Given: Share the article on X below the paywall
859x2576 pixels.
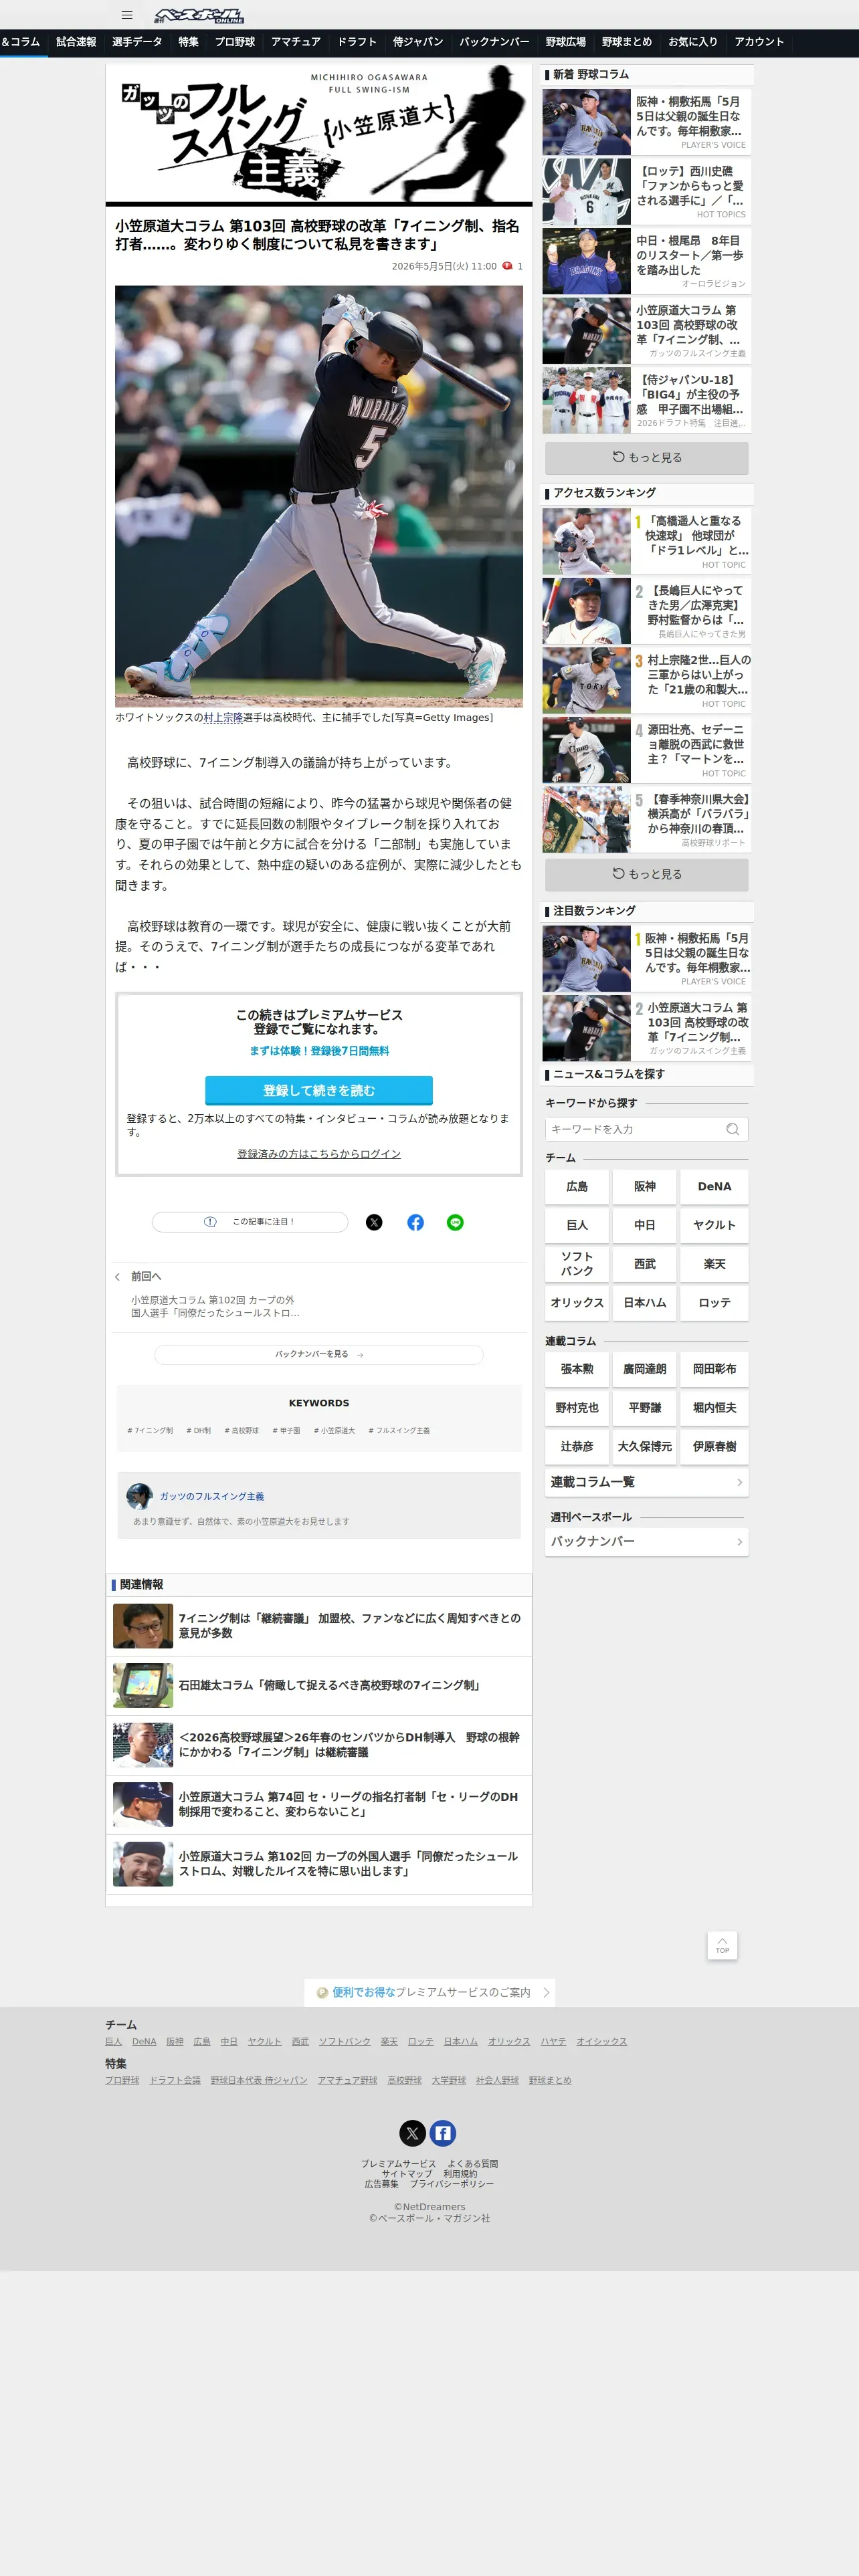Looking at the screenshot, I should point(374,1222).
